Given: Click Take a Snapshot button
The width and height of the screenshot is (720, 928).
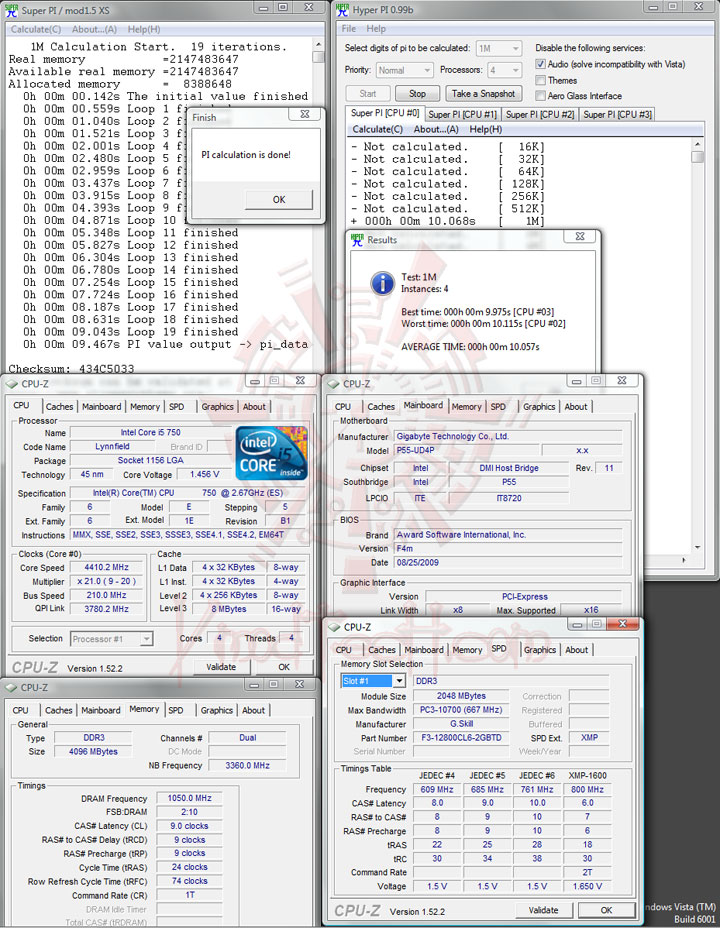Looking at the screenshot, I should pyautogui.click(x=483, y=94).
